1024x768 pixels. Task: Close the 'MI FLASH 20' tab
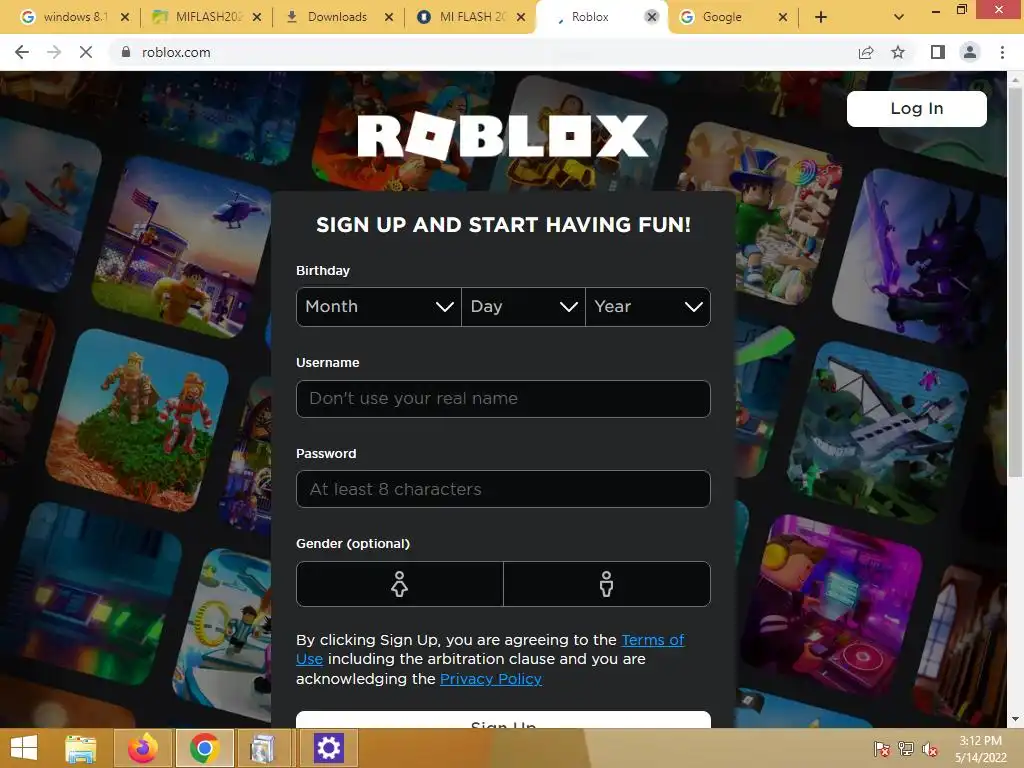click(x=520, y=18)
